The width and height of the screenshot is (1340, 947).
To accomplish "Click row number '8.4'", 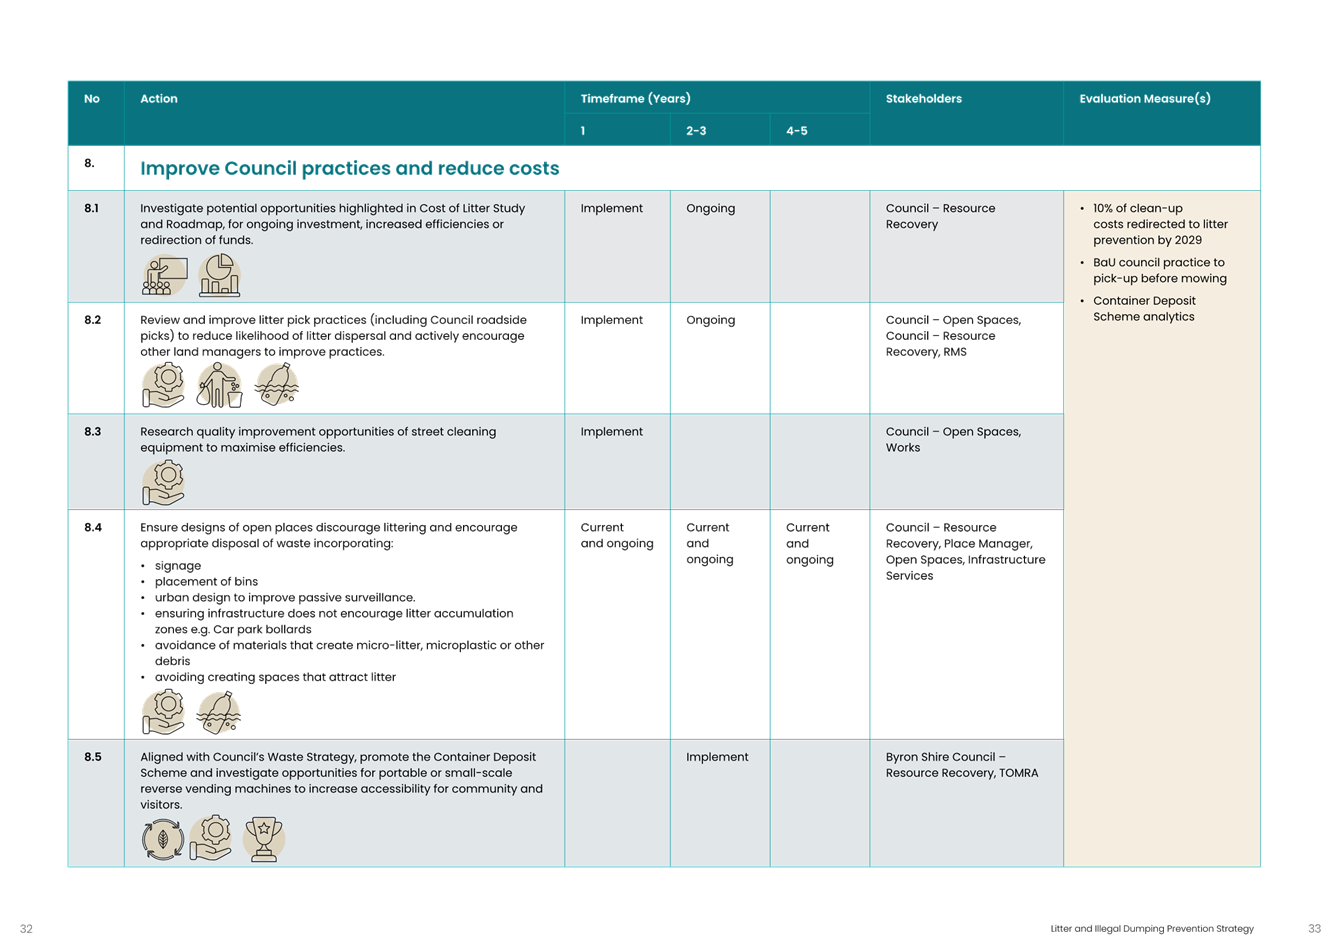I will pyautogui.click(x=92, y=527).
